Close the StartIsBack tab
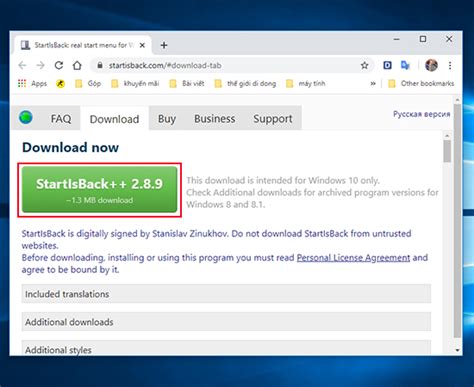 pyautogui.click(x=142, y=45)
